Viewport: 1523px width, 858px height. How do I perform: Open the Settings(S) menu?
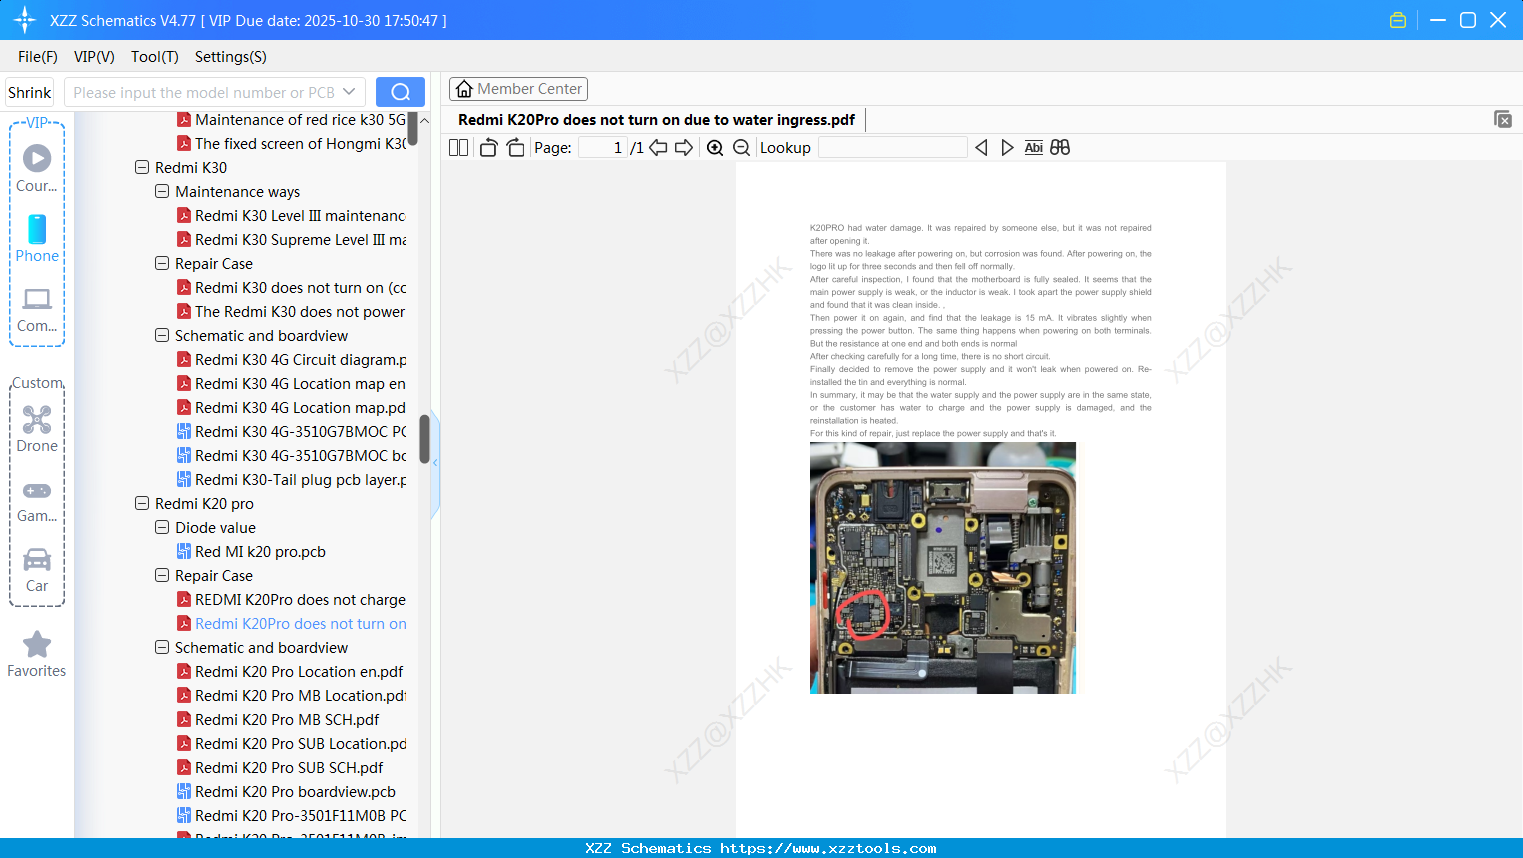point(231,57)
